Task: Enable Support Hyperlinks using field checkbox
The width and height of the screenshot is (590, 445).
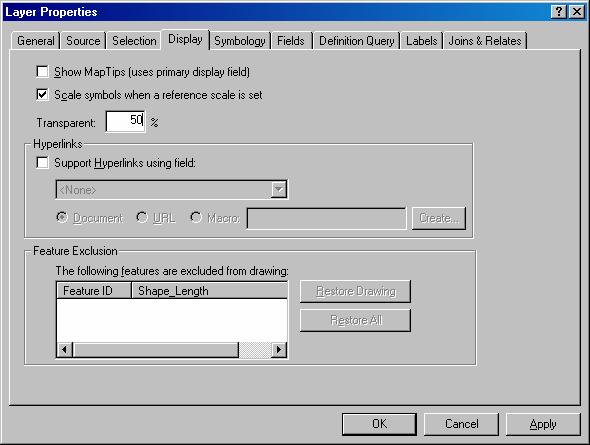Action: [x=42, y=163]
